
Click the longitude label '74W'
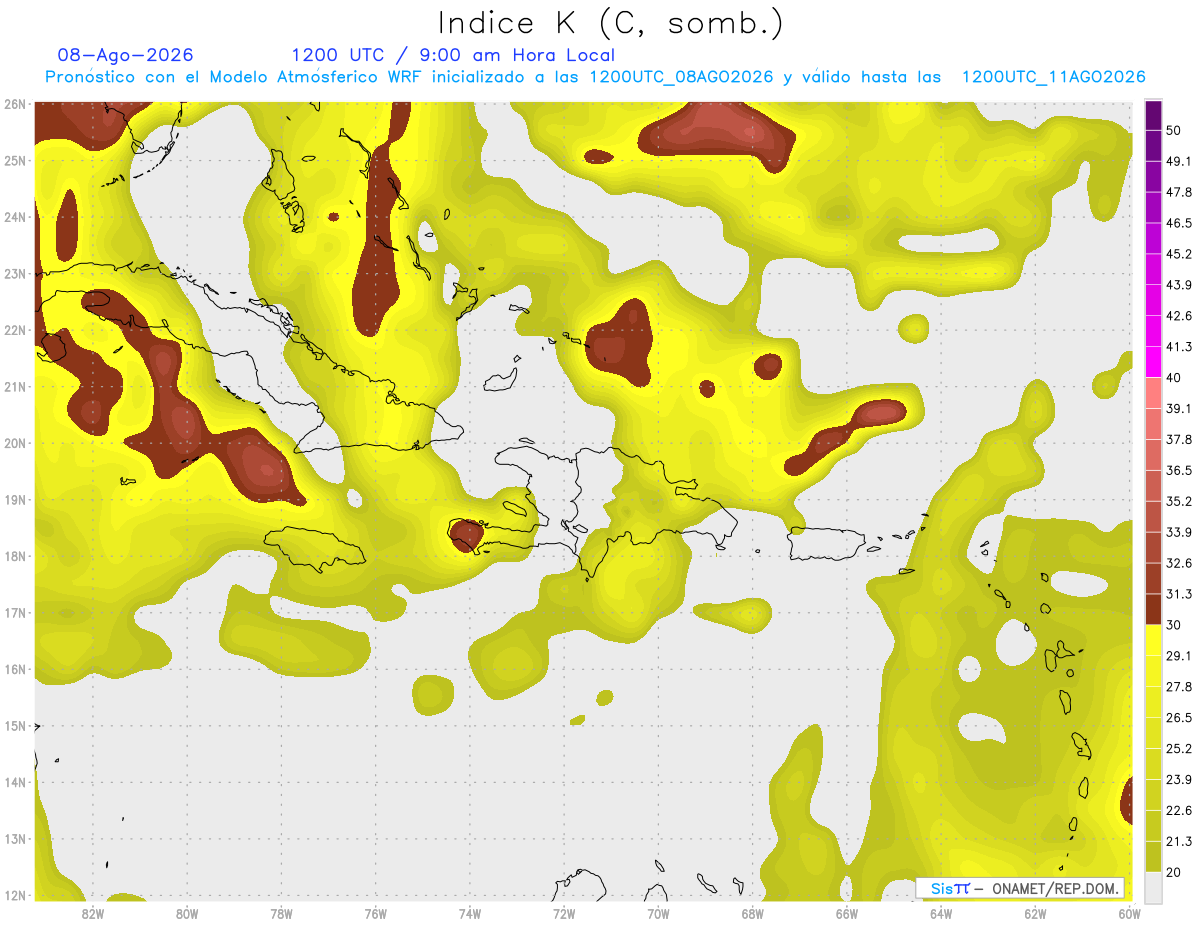[470, 914]
